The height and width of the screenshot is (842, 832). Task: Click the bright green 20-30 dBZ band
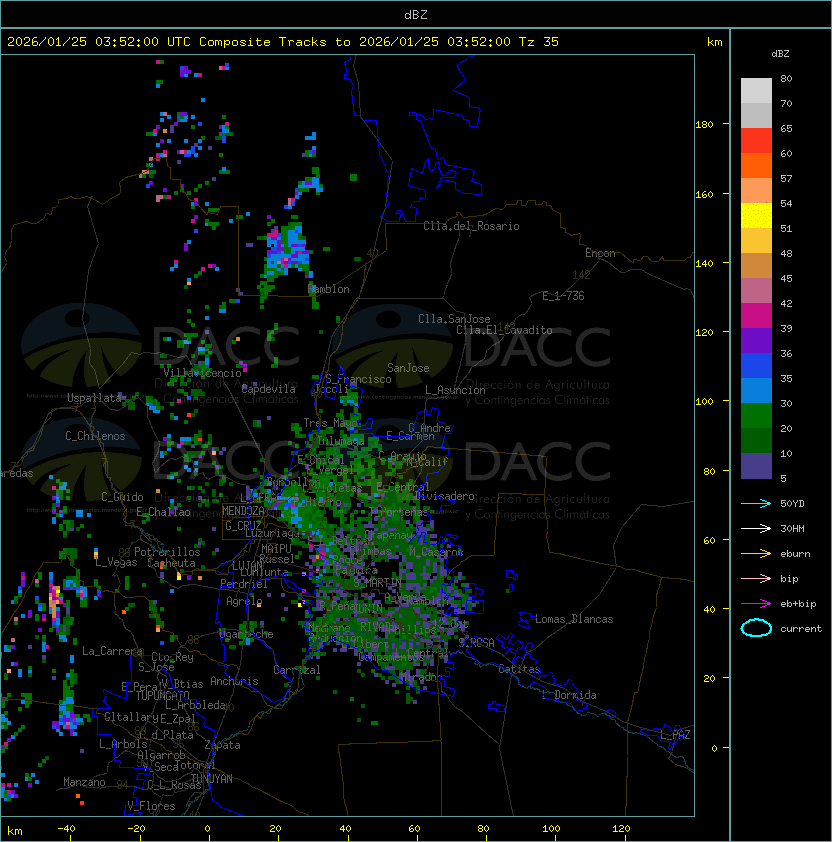pyautogui.click(x=756, y=416)
